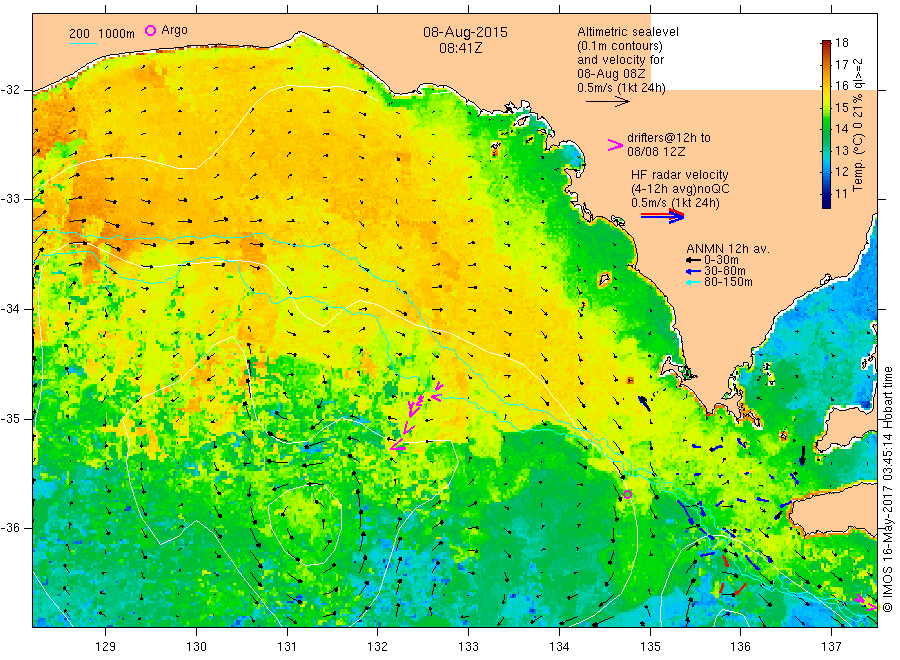Click the magenta Argo circle in the legend
The width and height of the screenshot is (900, 660).
click(150, 30)
